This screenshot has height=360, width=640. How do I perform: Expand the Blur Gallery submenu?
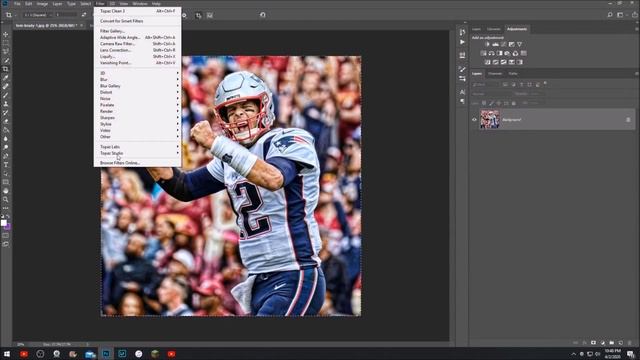point(138,86)
